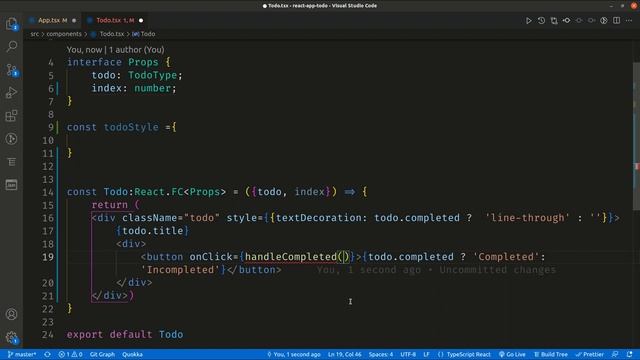Click 'interface Props' declaration
The height and width of the screenshot is (360, 640).
112,62
